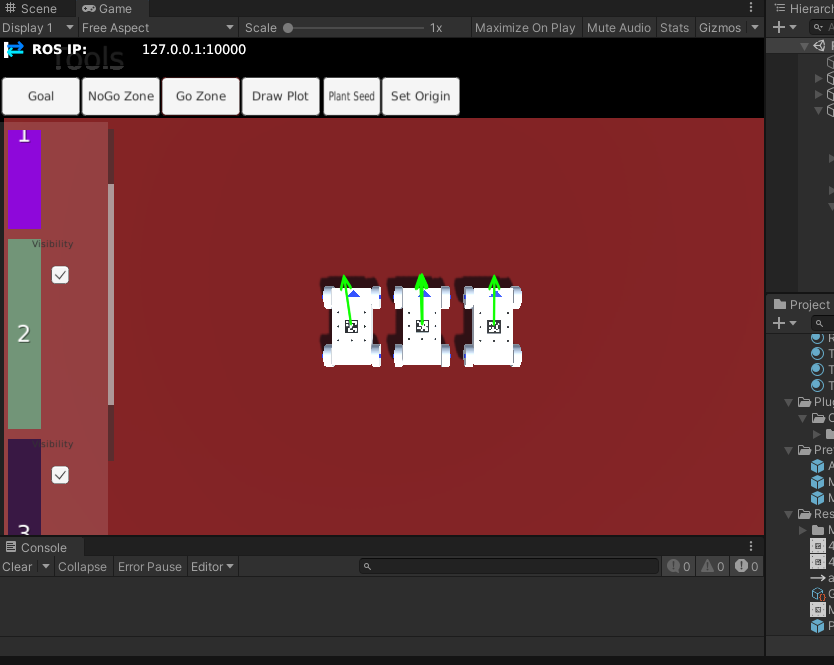The image size is (834, 665).
Task: Toggle the Console error count icon
Action: [746, 567]
